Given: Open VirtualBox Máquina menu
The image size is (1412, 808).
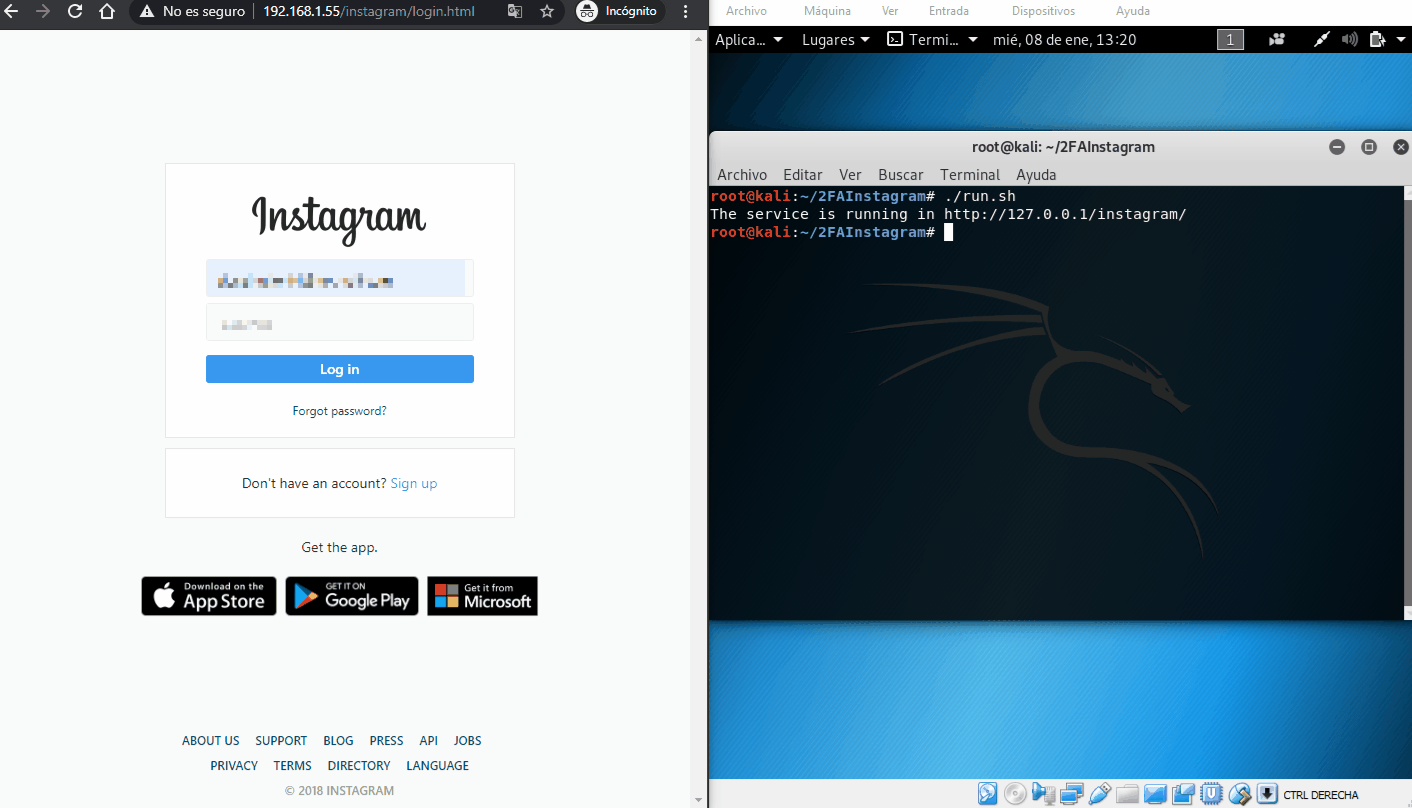Looking at the screenshot, I should (x=827, y=11).
